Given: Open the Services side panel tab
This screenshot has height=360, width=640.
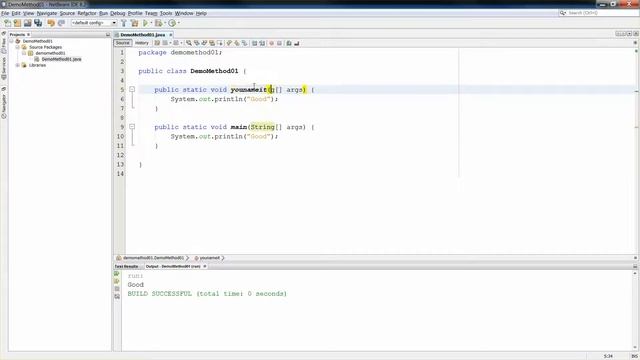Looking at the screenshot, I should click(4, 68).
